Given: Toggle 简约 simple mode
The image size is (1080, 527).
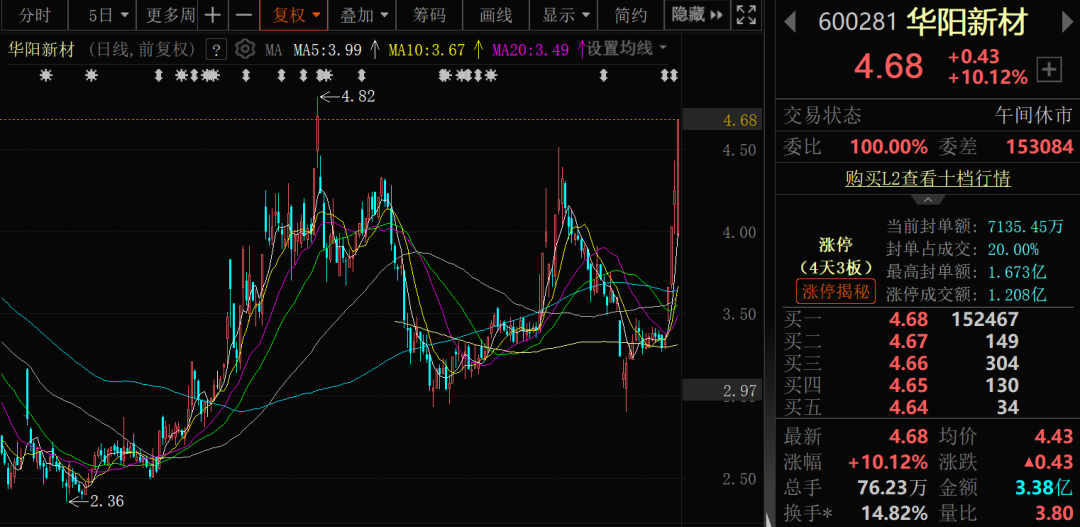Looking at the screenshot, I should click(x=631, y=15).
